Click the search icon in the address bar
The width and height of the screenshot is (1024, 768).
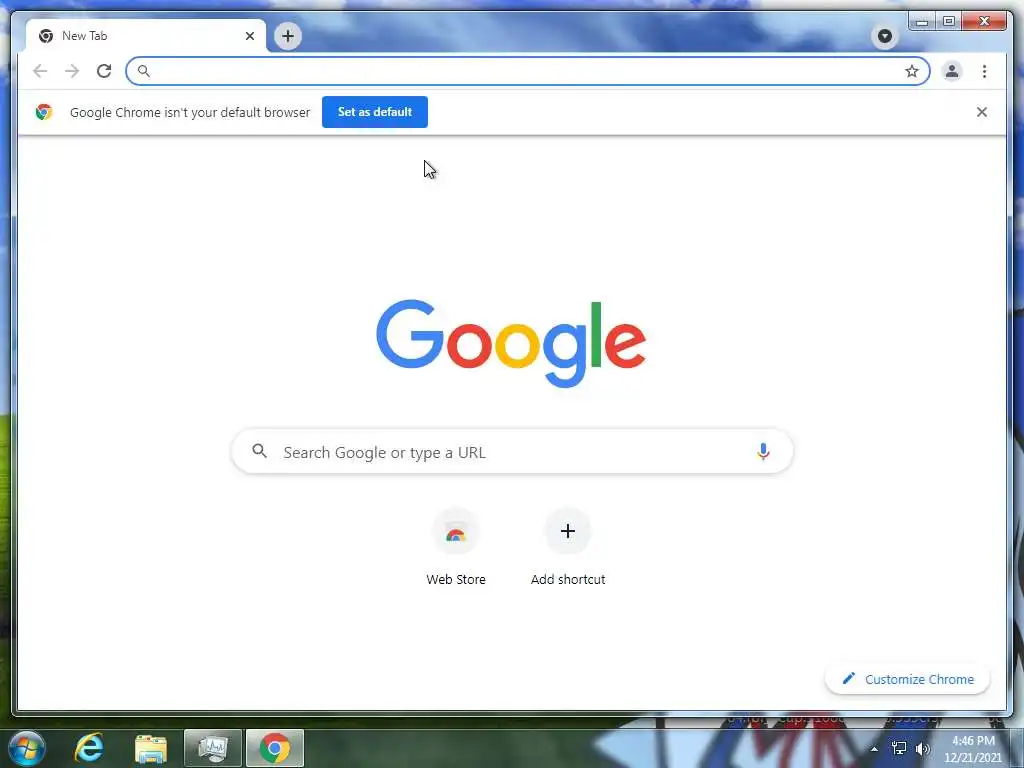pyautogui.click(x=144, y=71)
